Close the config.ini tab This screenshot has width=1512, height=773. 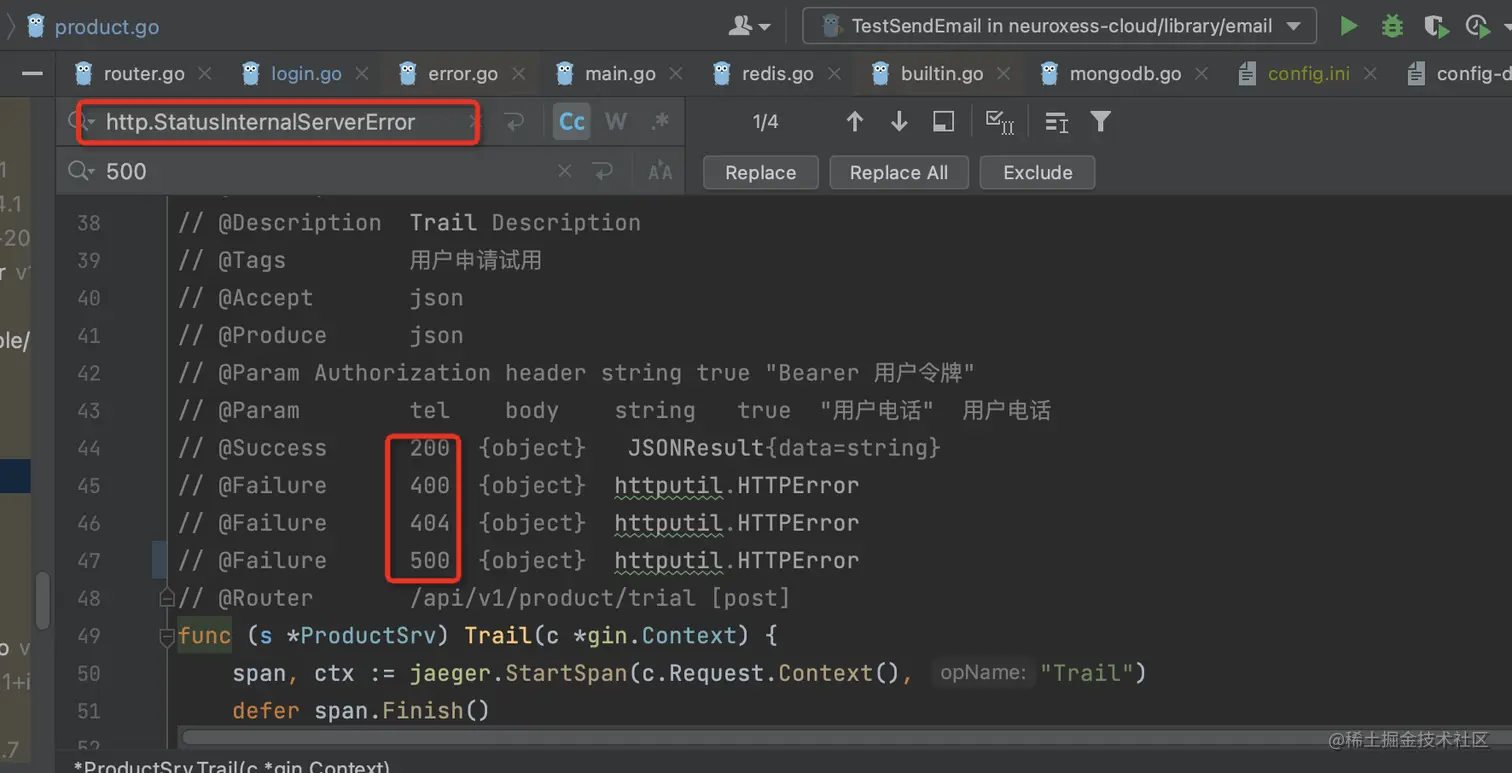pos(1370,74)
